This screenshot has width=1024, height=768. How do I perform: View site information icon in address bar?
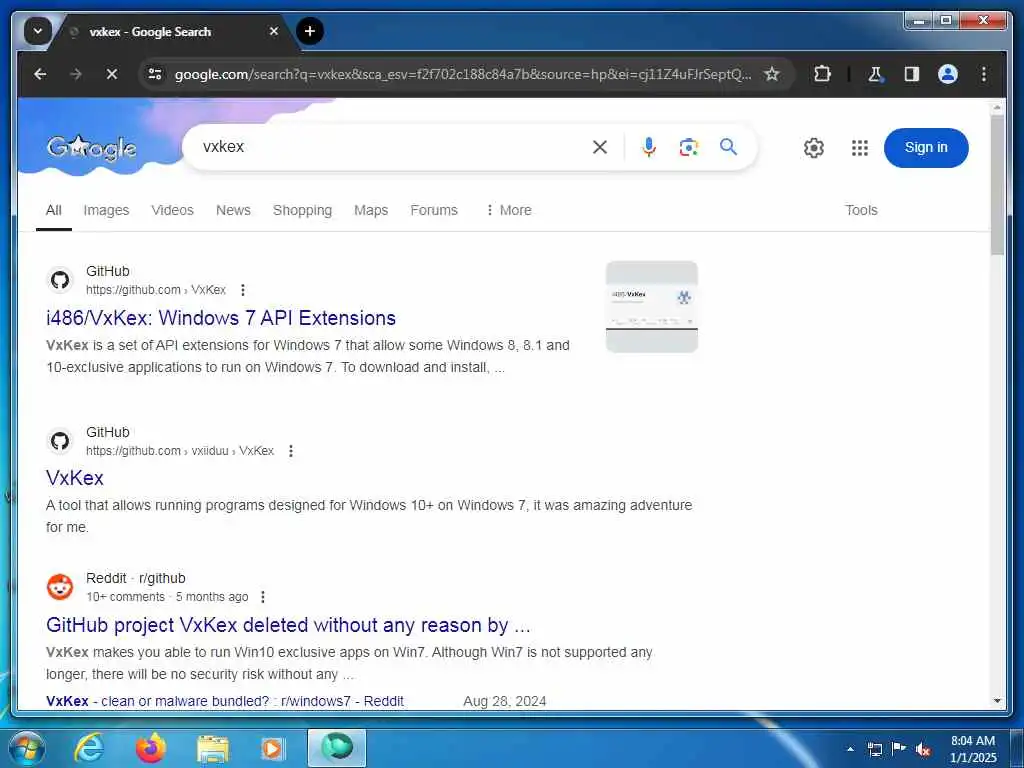pyautogui.click(x=155, y=74)
